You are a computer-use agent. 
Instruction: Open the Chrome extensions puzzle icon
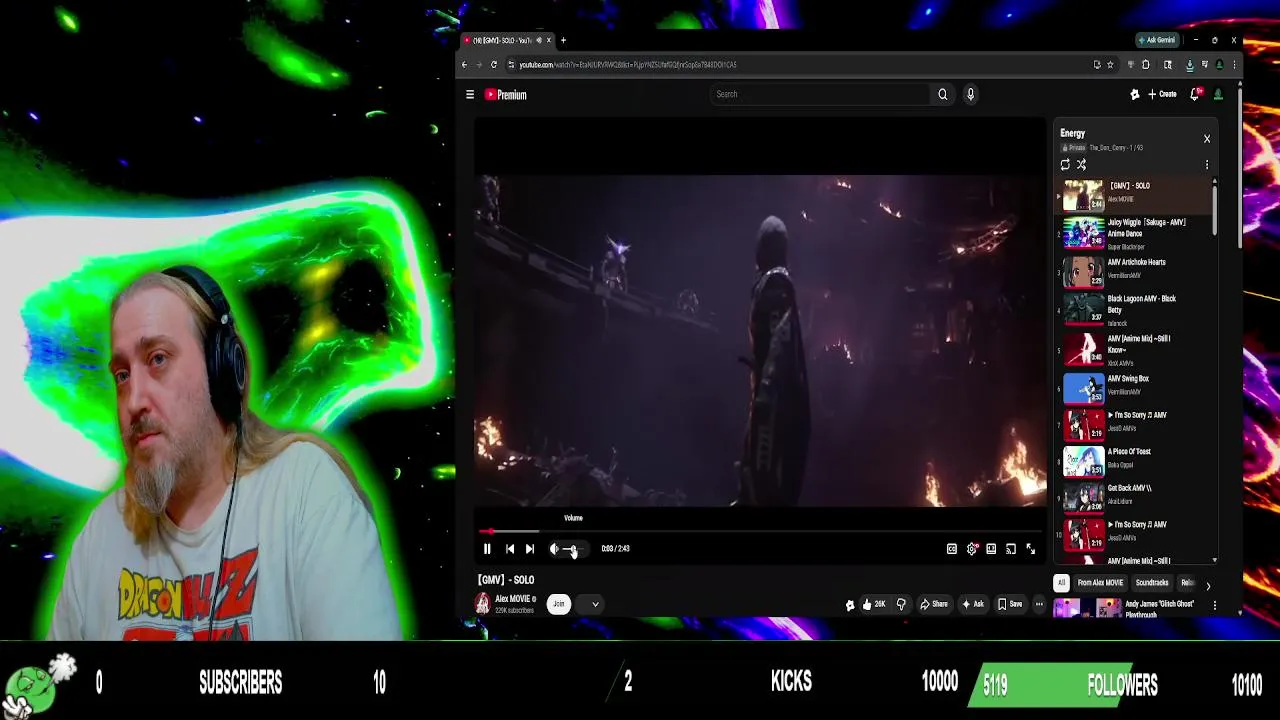pos(1146,65)
